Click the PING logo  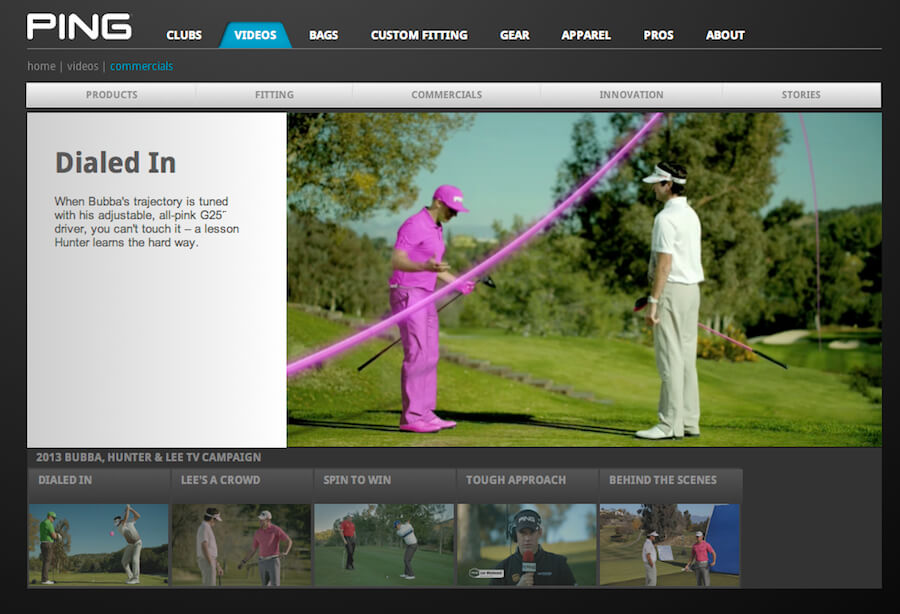tap(78, 27)
